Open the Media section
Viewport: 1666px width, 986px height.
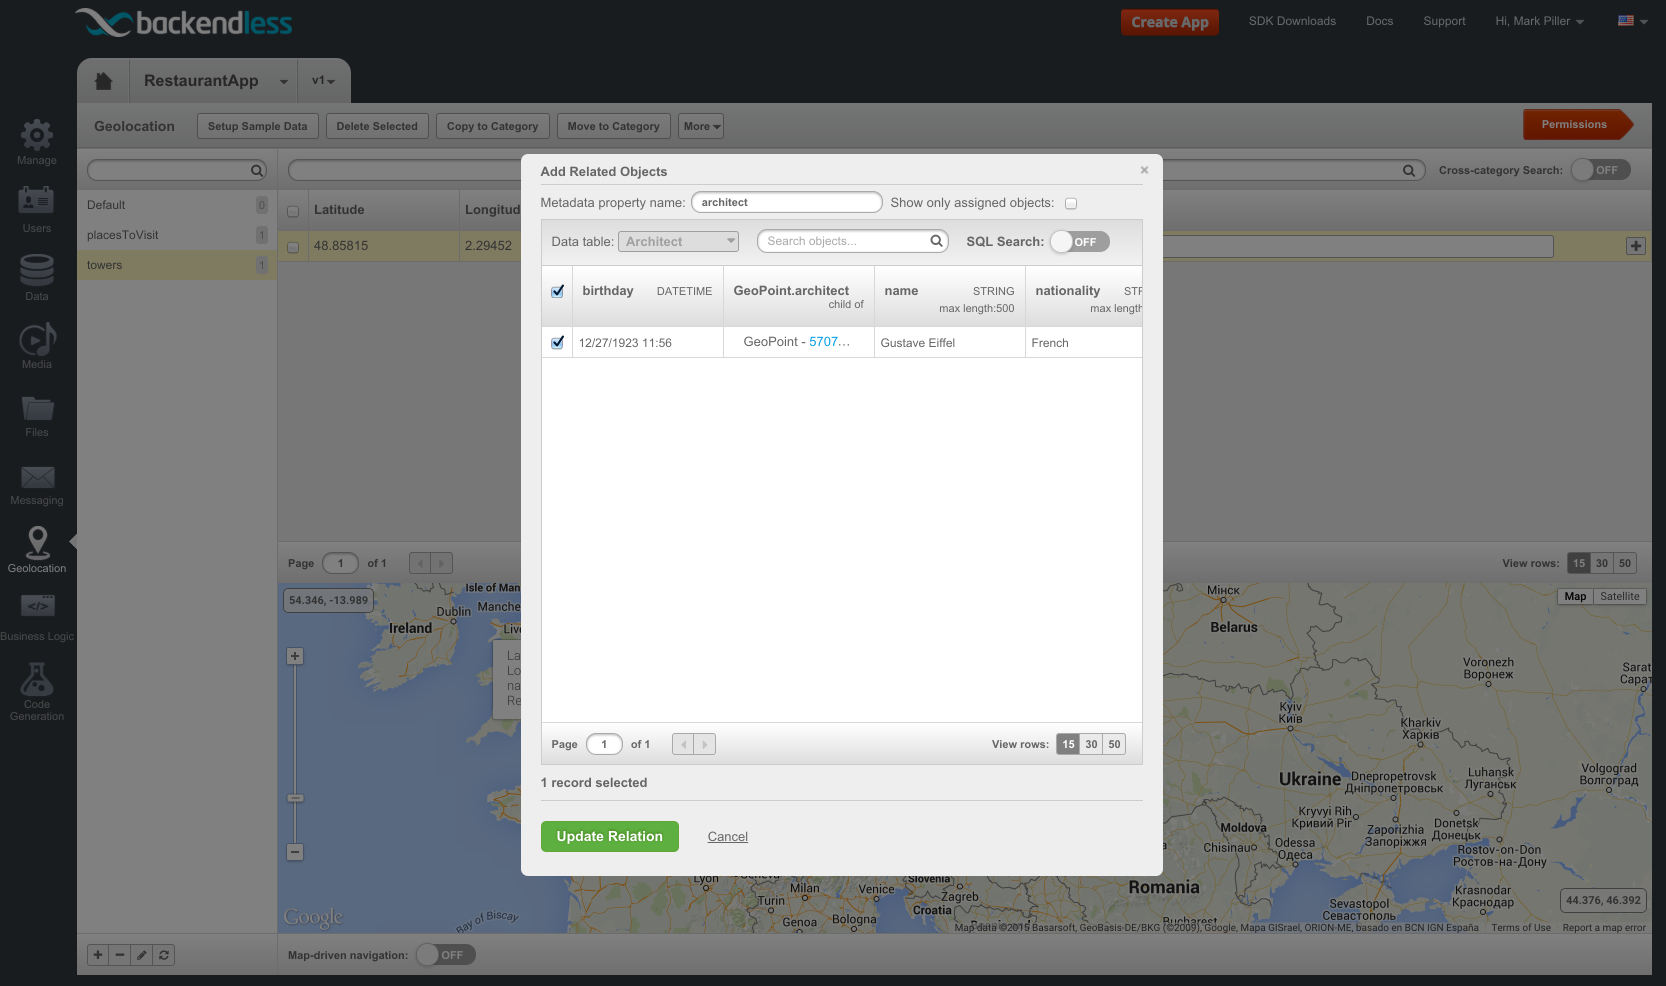(x=37, y=346)
